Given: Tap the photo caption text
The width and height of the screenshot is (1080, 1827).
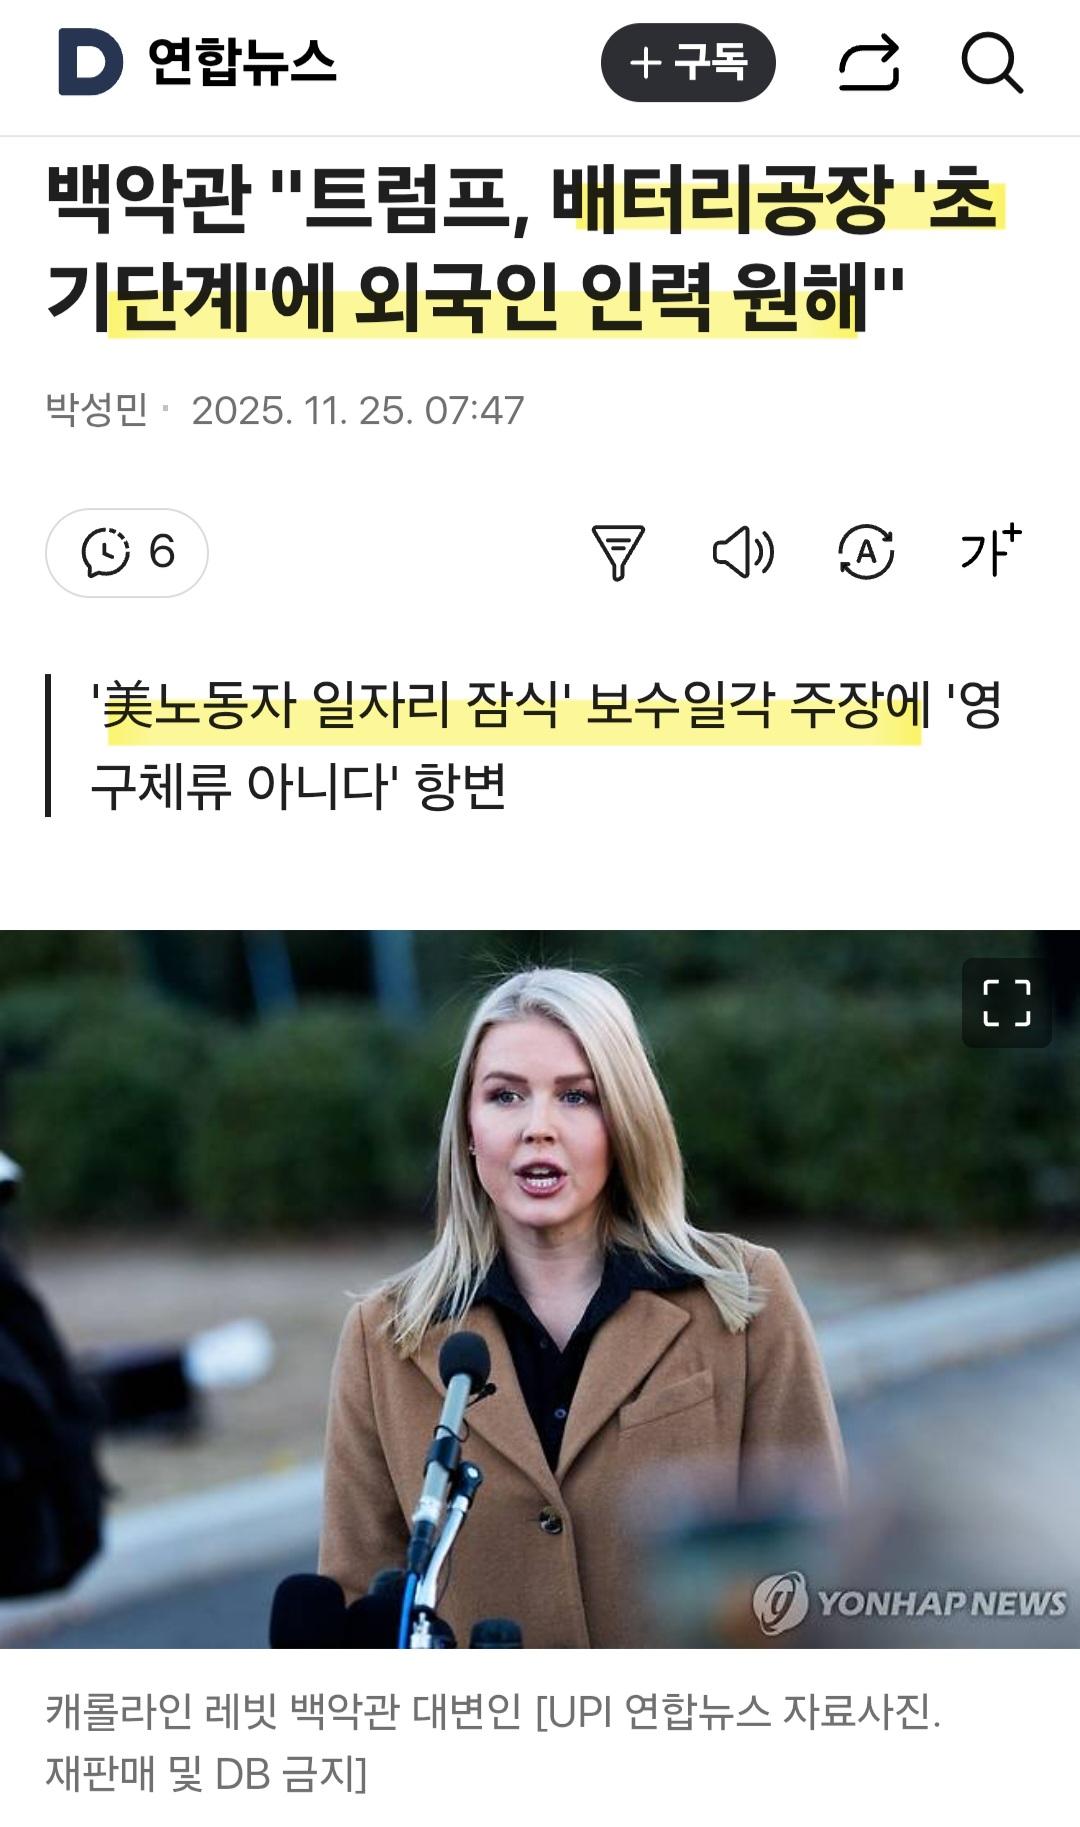Looking at the screenshot, I should (x=493, y=1742).
